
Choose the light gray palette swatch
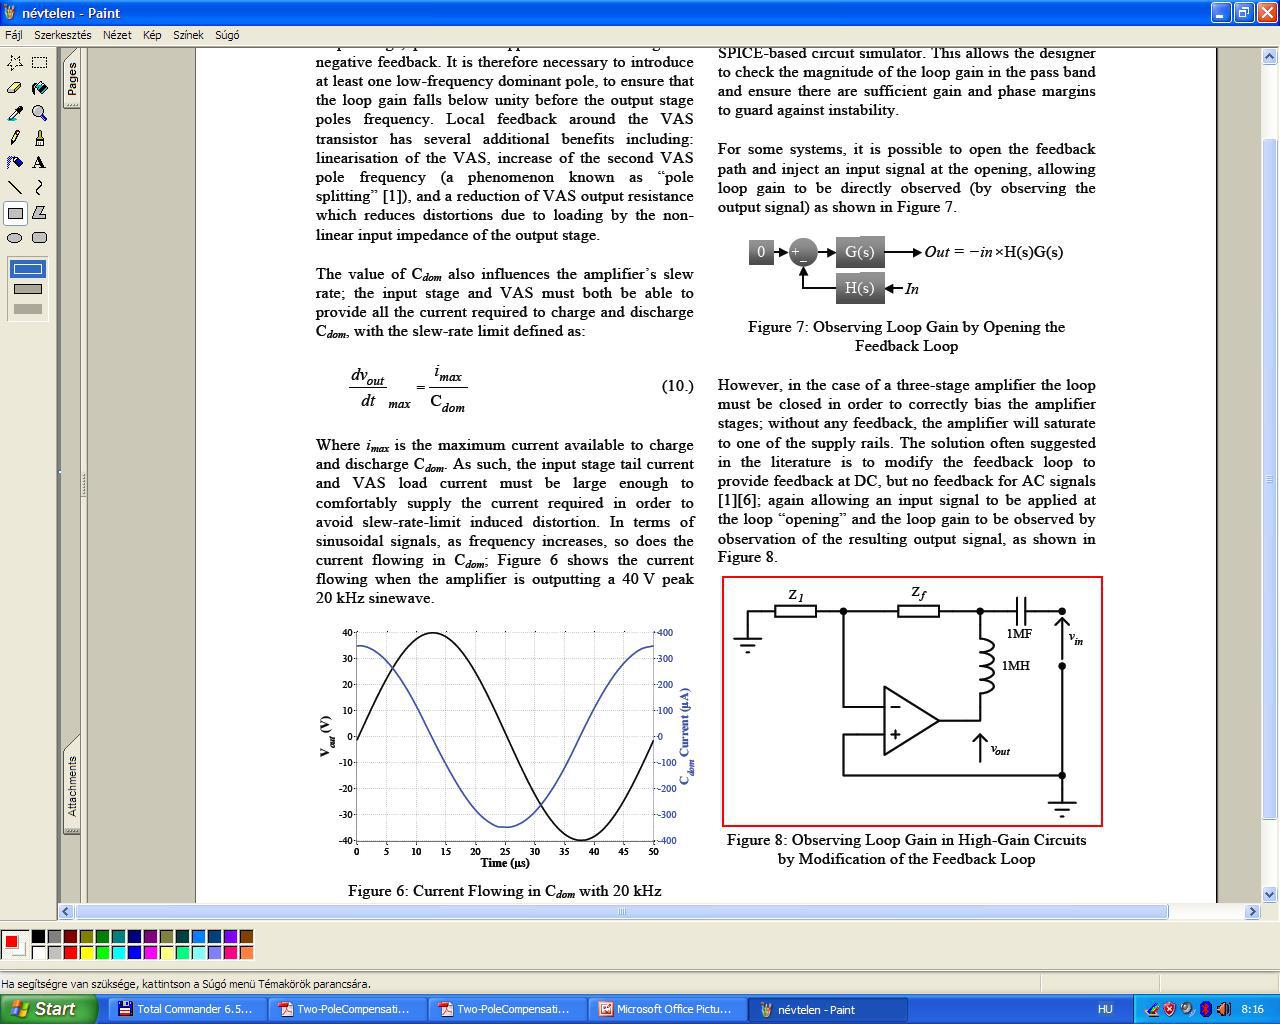point(54,953)
